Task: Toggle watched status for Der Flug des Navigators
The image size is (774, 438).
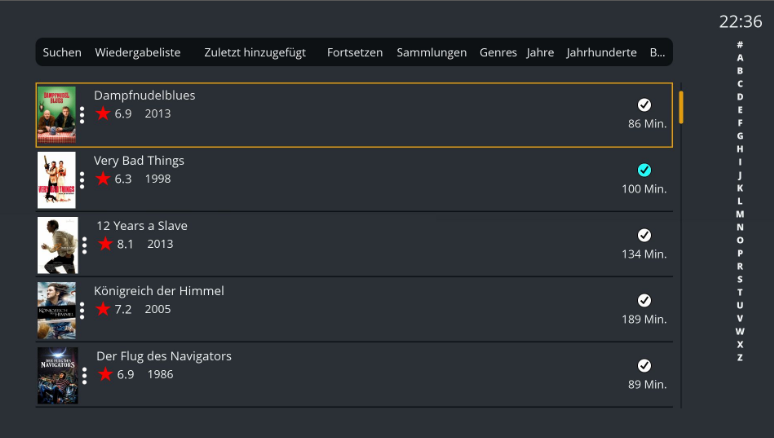Action: tap(644, 365)
